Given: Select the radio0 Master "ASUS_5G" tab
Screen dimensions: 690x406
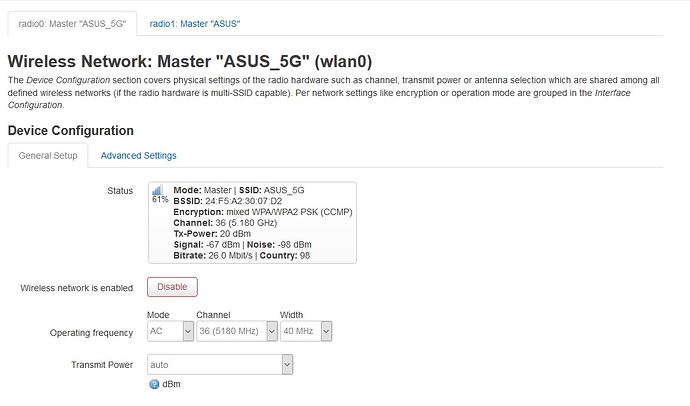Looking at the screenshot, I should [72, 24].
